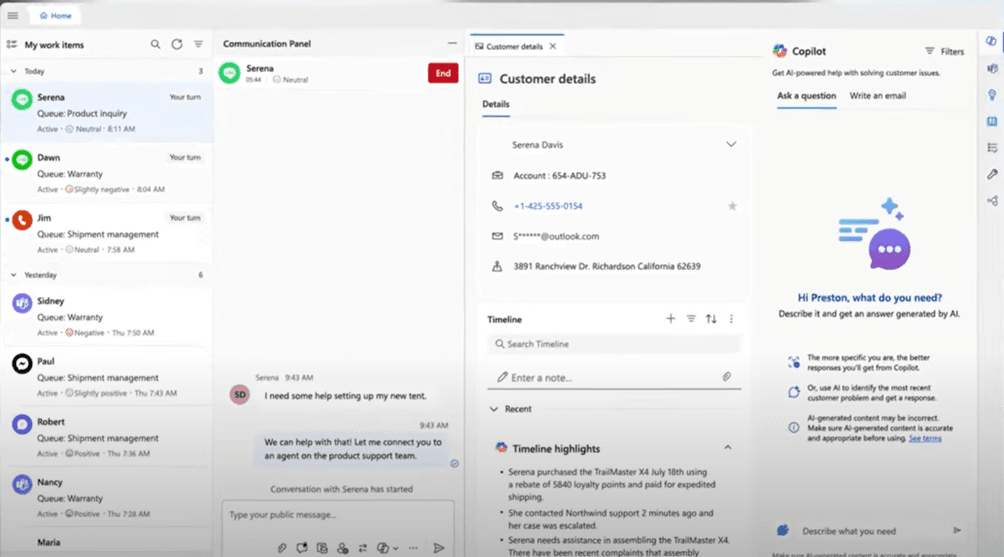Click the masked outlook.com email address

[x=556, y=236]
